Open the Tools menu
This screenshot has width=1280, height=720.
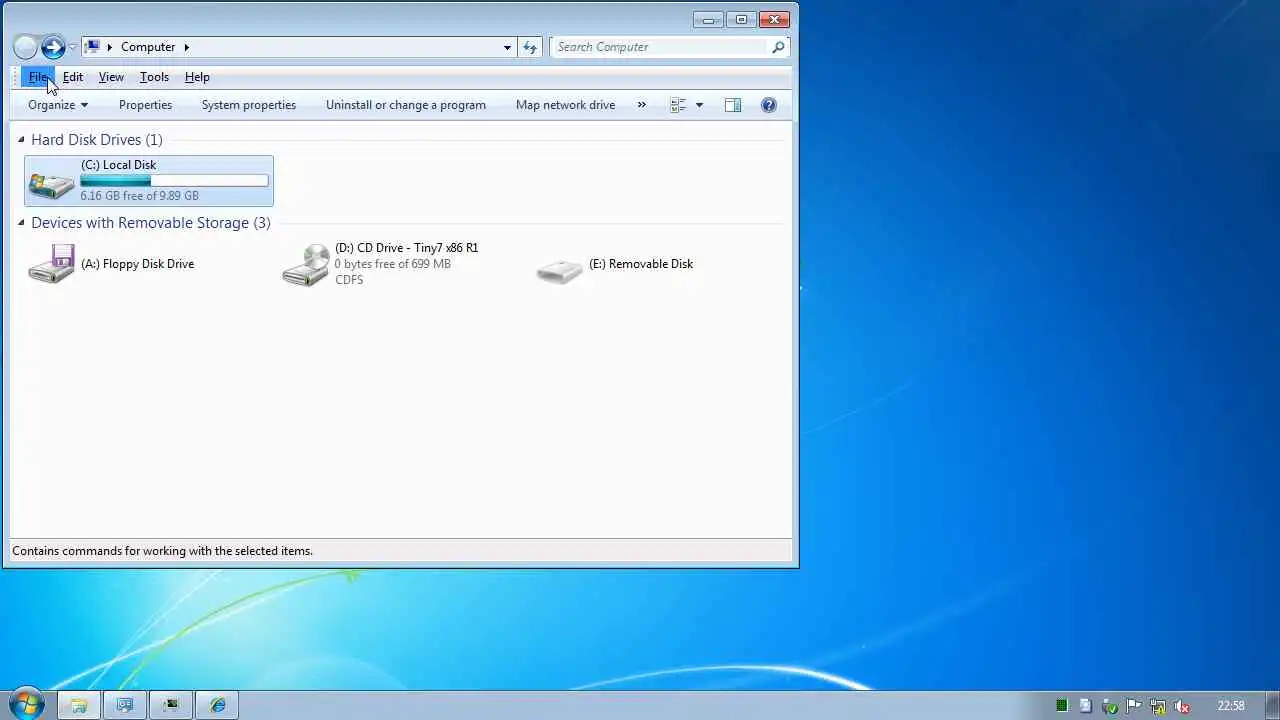(x=154, y=77)
